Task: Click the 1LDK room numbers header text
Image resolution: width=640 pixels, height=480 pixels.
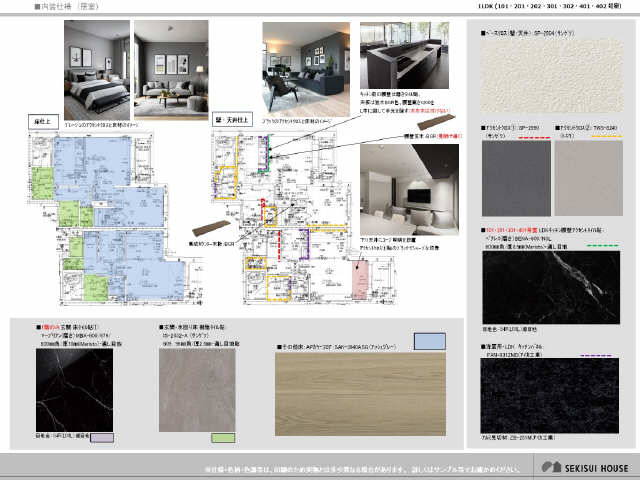Action: 549,6
